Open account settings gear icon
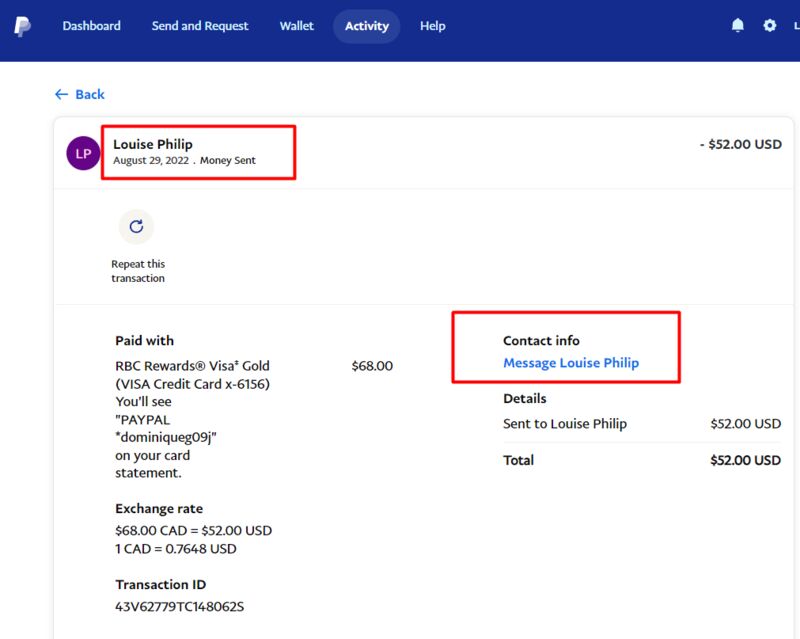Screen dimensions: 800x639 769,26
